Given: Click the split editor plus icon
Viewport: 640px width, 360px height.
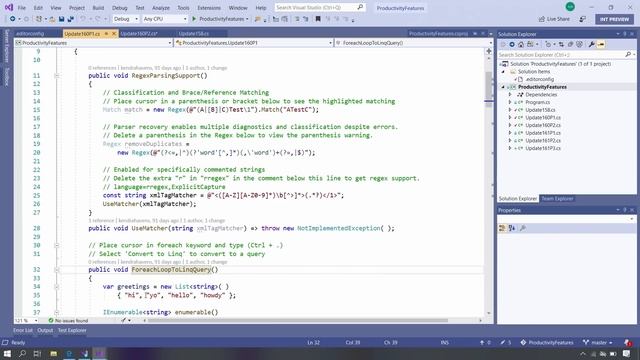Looking at the screenshot, I should click(489, 51).
